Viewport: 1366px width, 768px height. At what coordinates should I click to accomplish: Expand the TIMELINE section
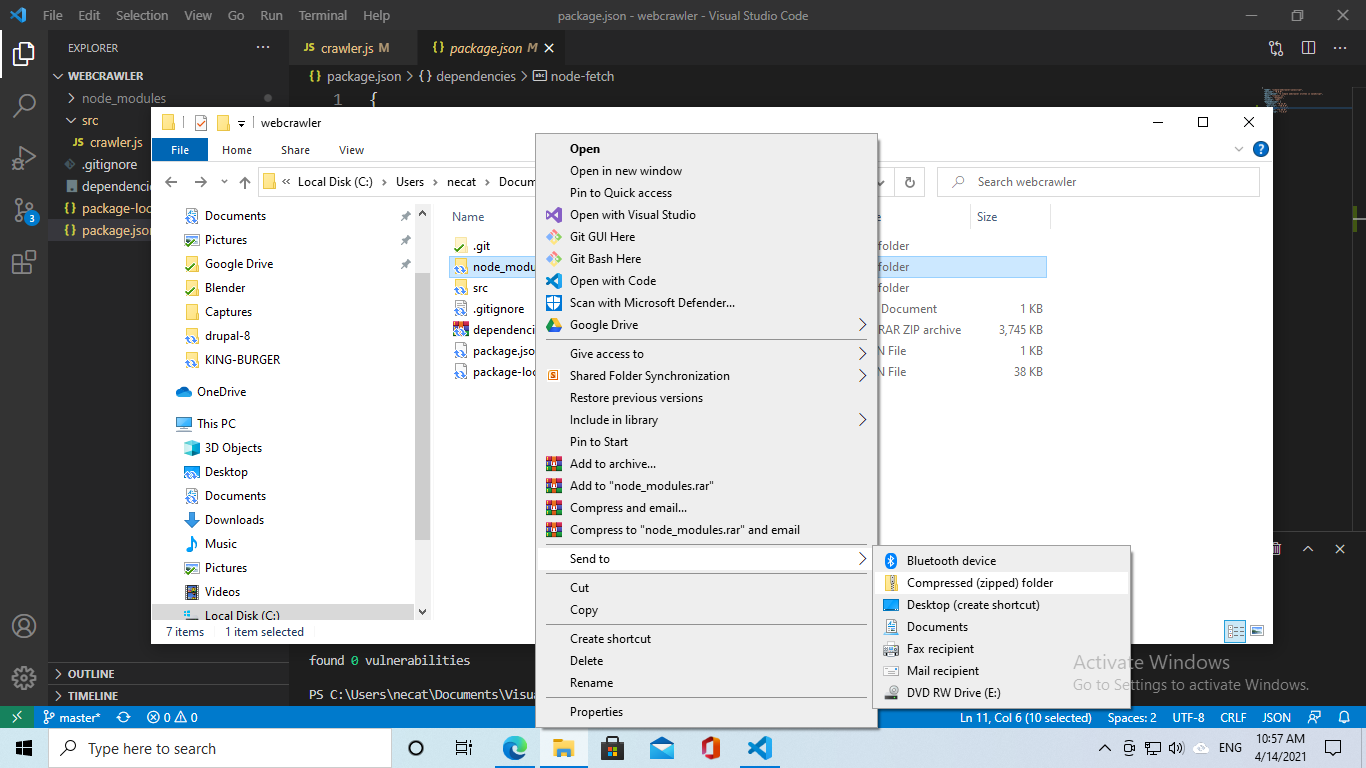(x=93, y=696)
